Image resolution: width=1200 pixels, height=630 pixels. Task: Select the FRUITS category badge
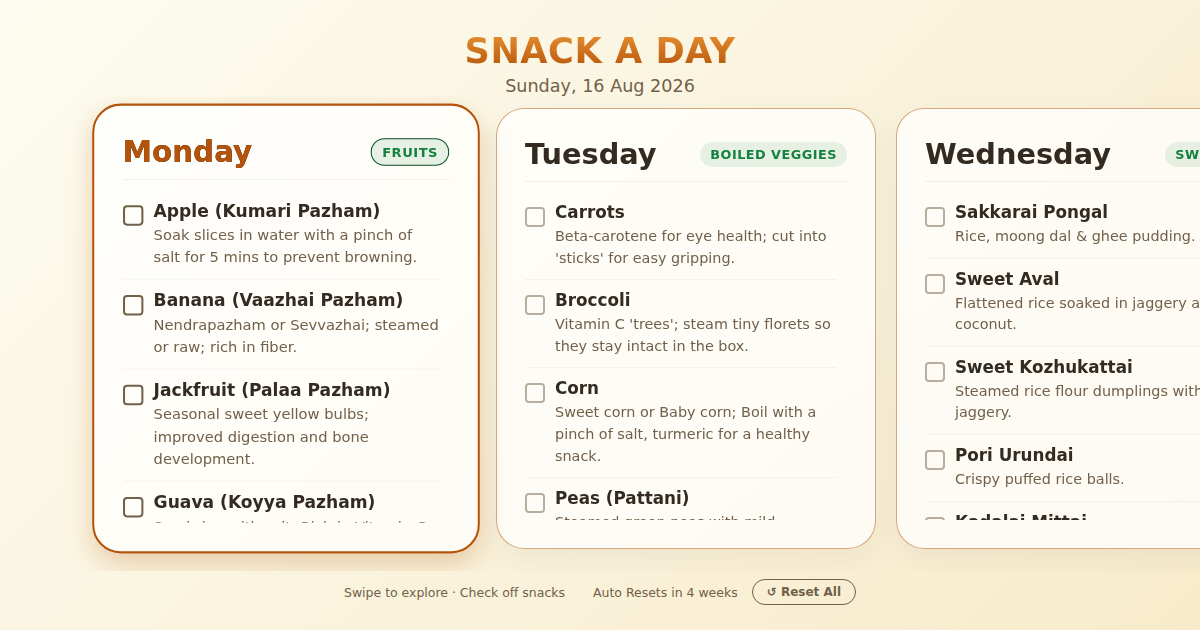(x=410, y=152)
